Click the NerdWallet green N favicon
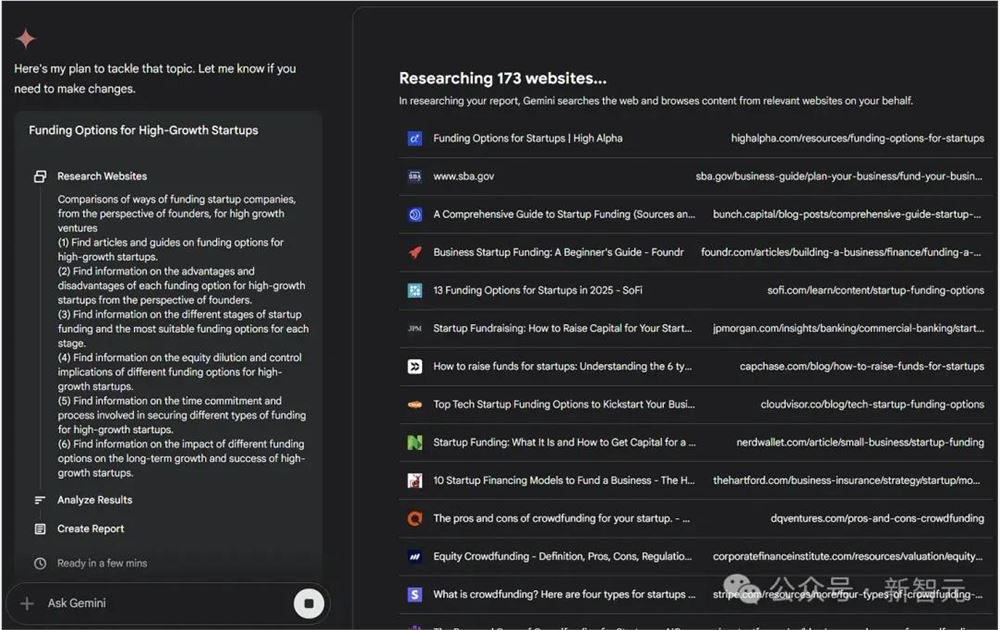This screenshot has height=630, width=1000. [x=415, y=442]
